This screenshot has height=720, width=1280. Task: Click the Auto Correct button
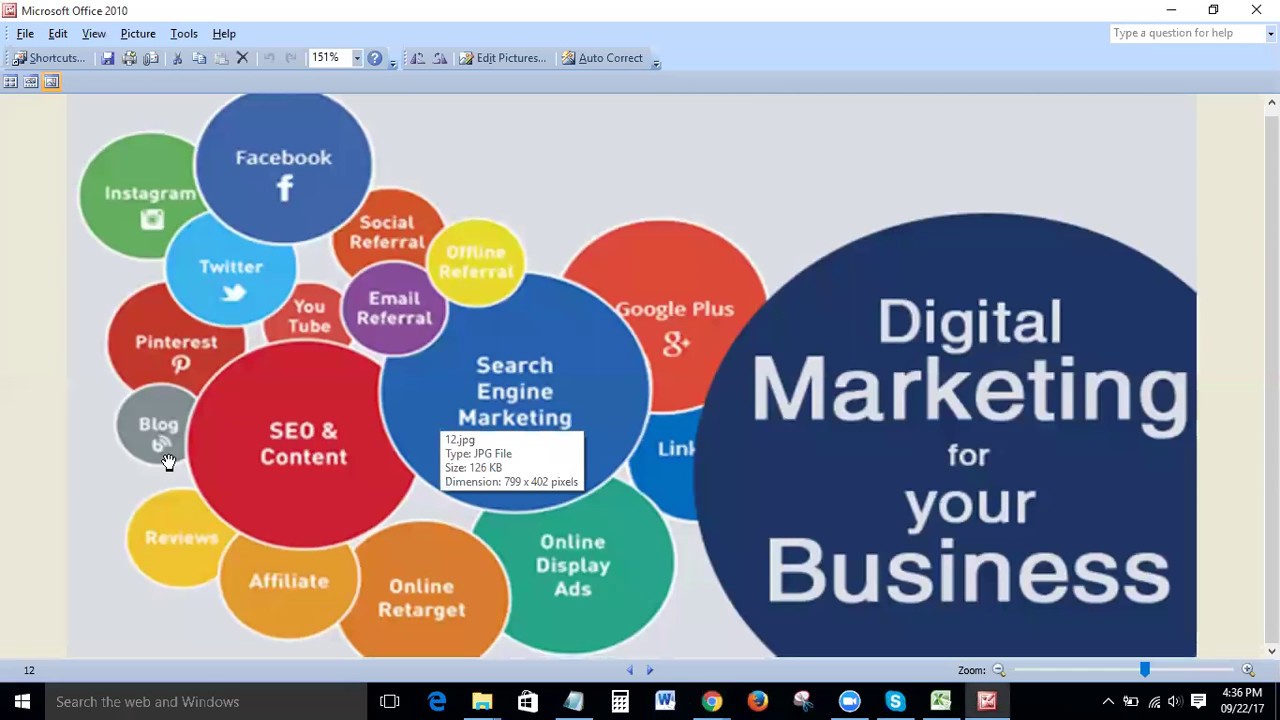pos(601,58)
